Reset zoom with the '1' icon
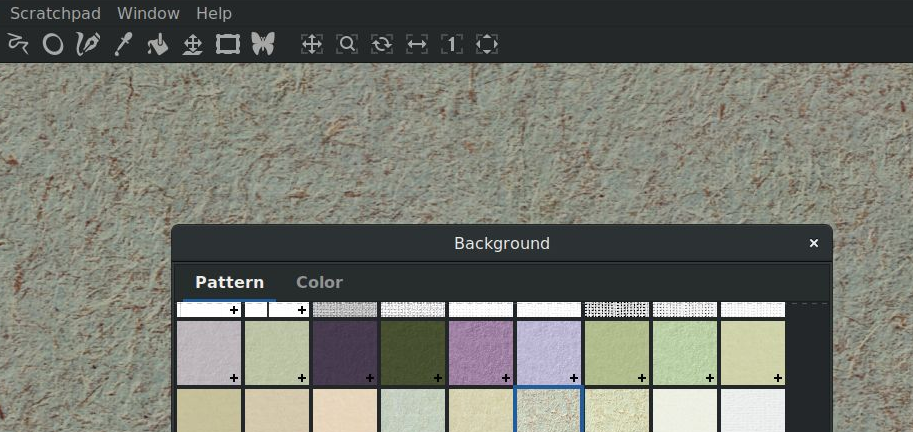The image size is (913, 432). tap(452, 44)
